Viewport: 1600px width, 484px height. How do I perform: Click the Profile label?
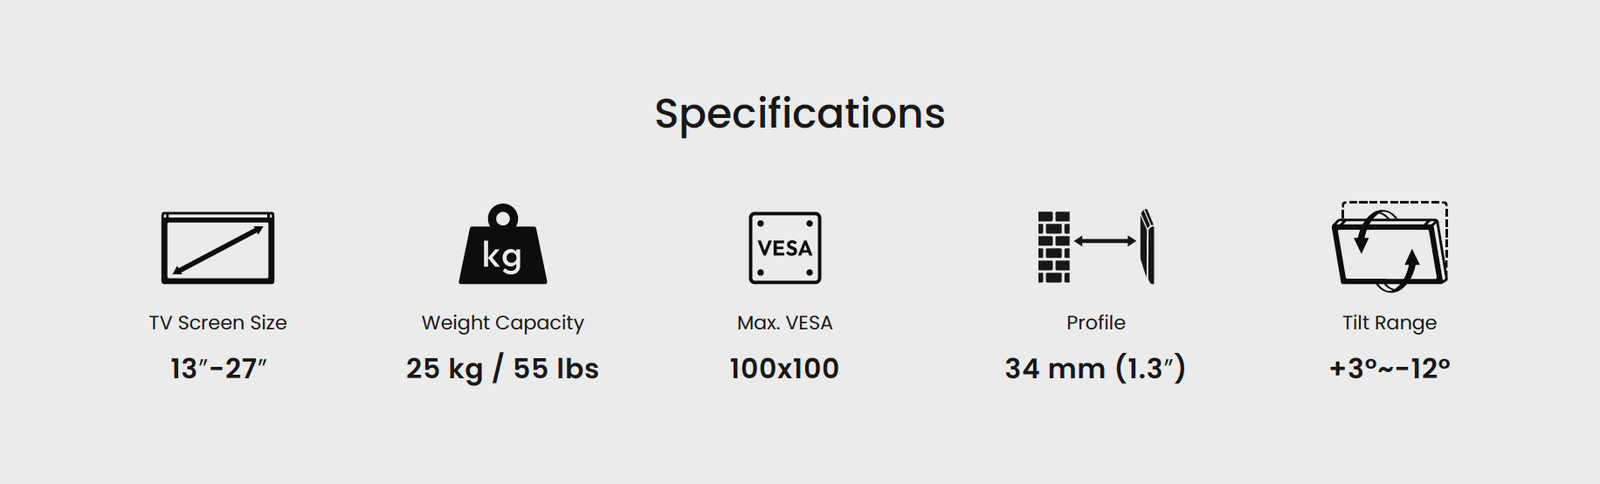(1096, 323)
